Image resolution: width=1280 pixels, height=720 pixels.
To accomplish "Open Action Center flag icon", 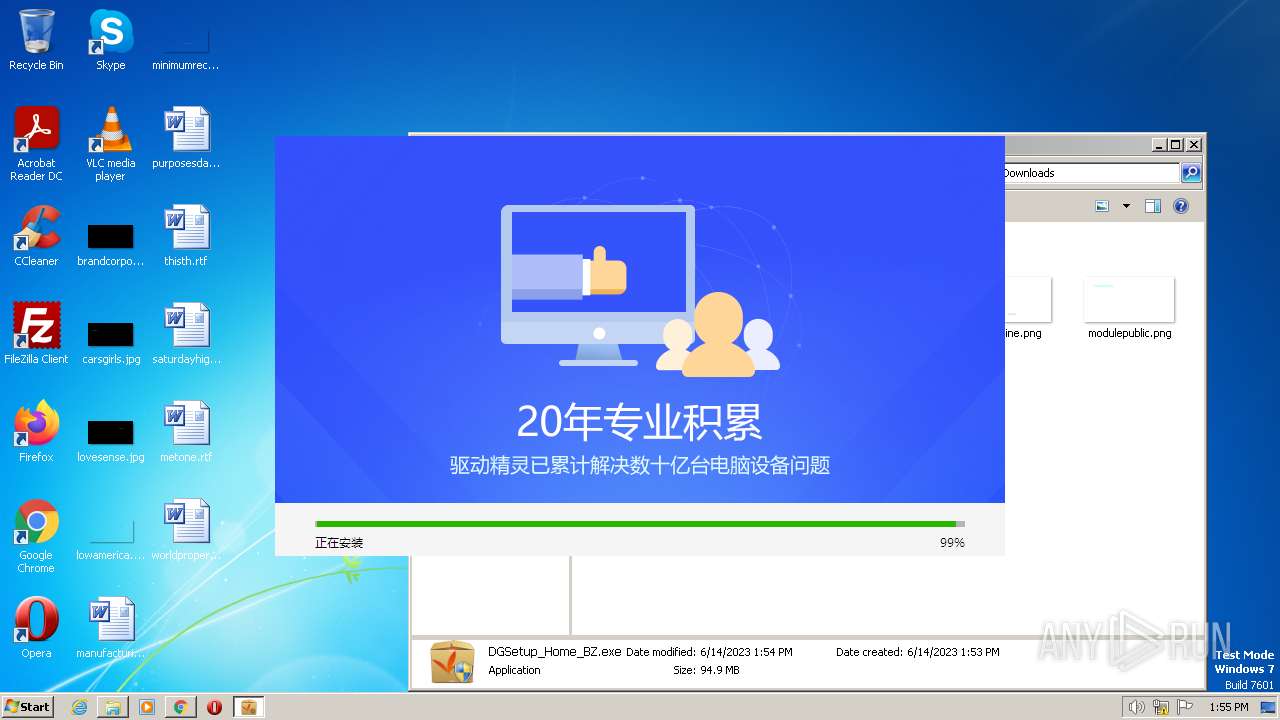I will click(x=1184, y=707).
